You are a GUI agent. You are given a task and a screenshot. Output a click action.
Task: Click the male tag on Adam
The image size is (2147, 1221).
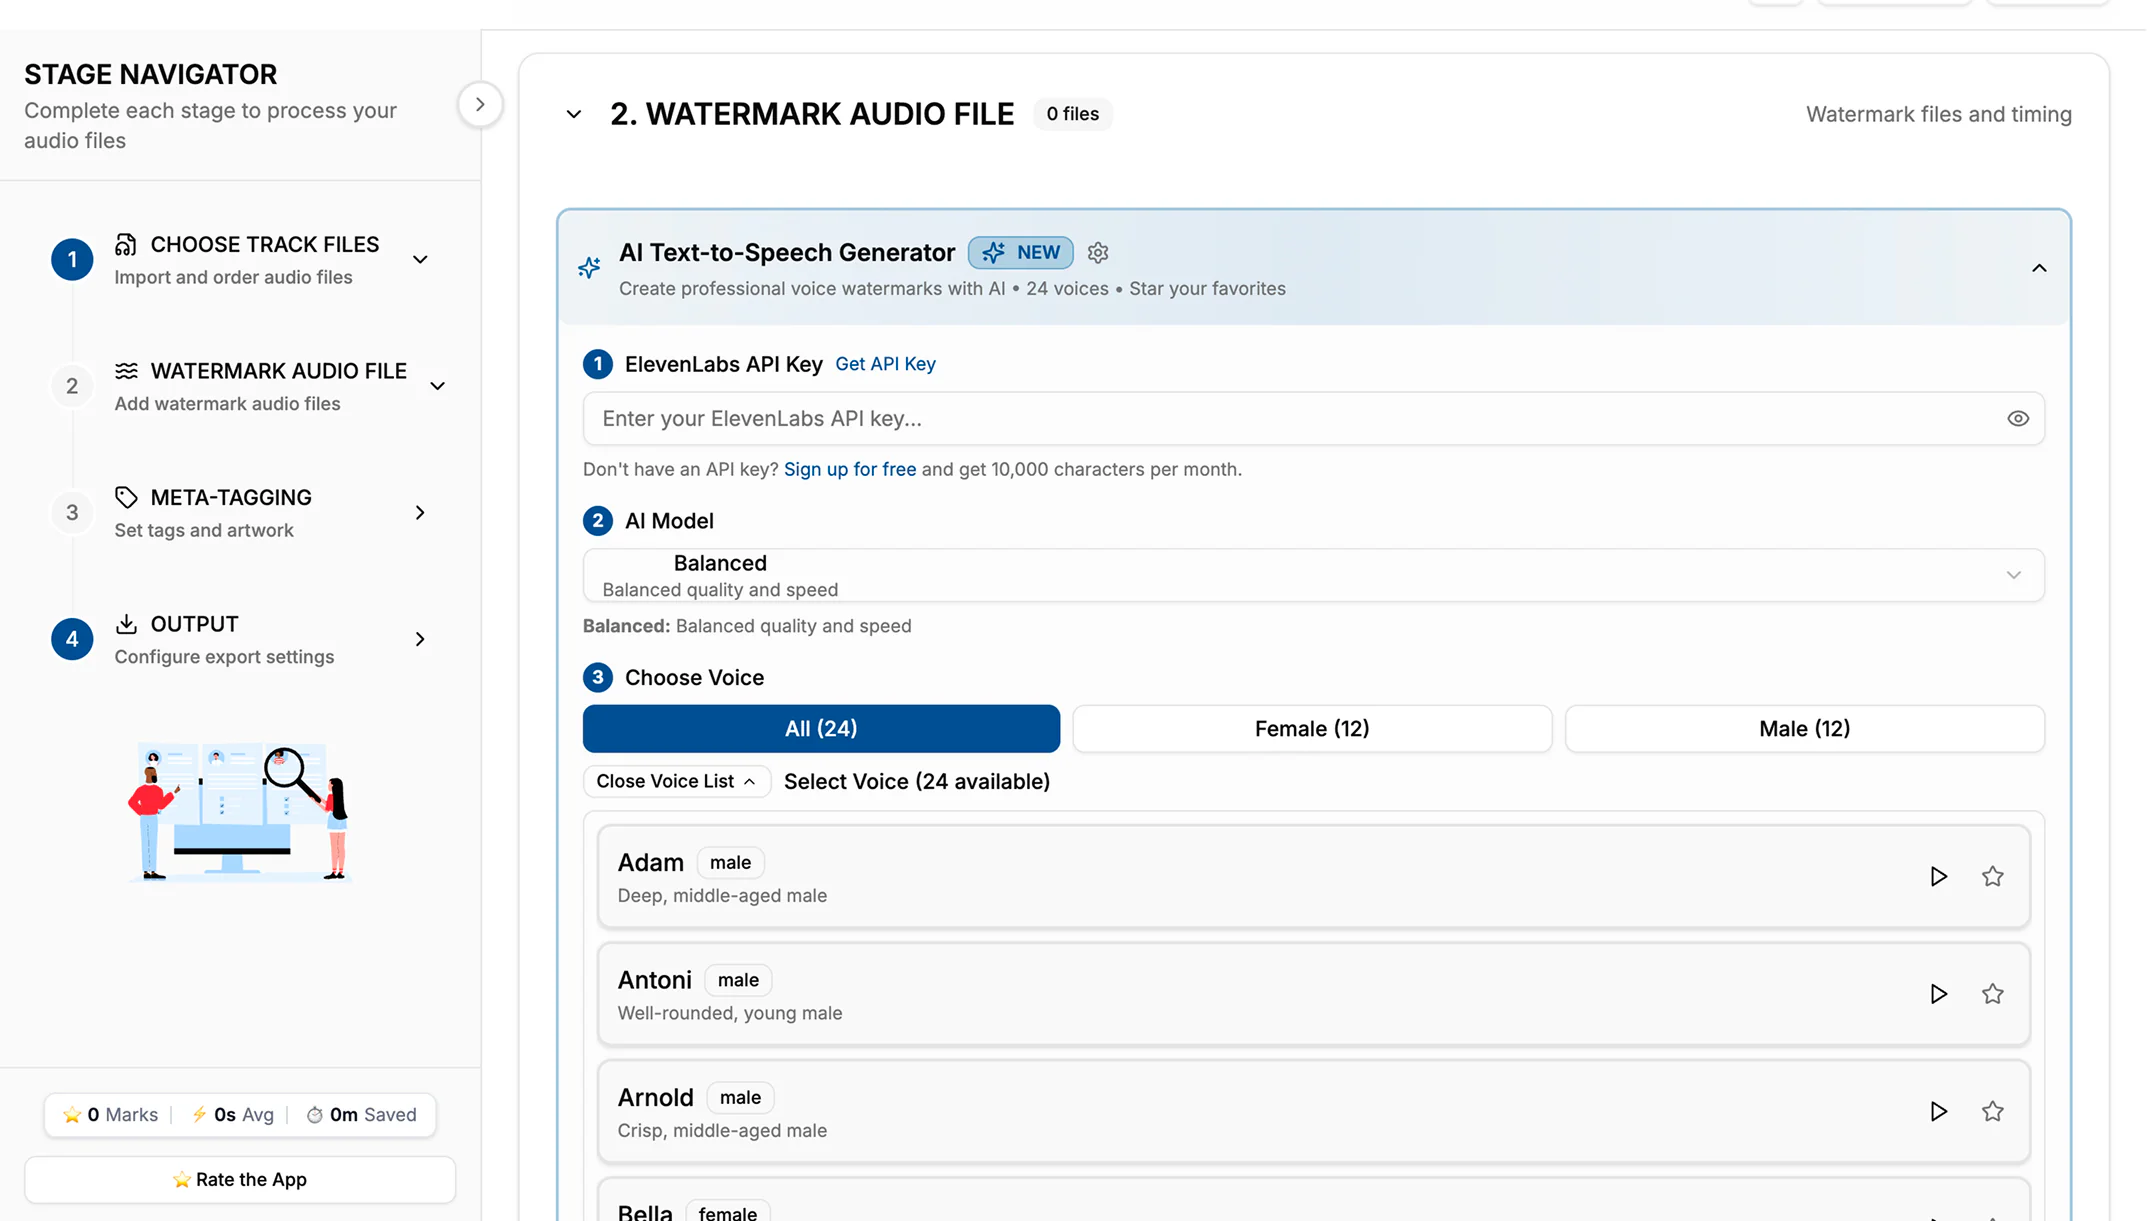(730, 863)
